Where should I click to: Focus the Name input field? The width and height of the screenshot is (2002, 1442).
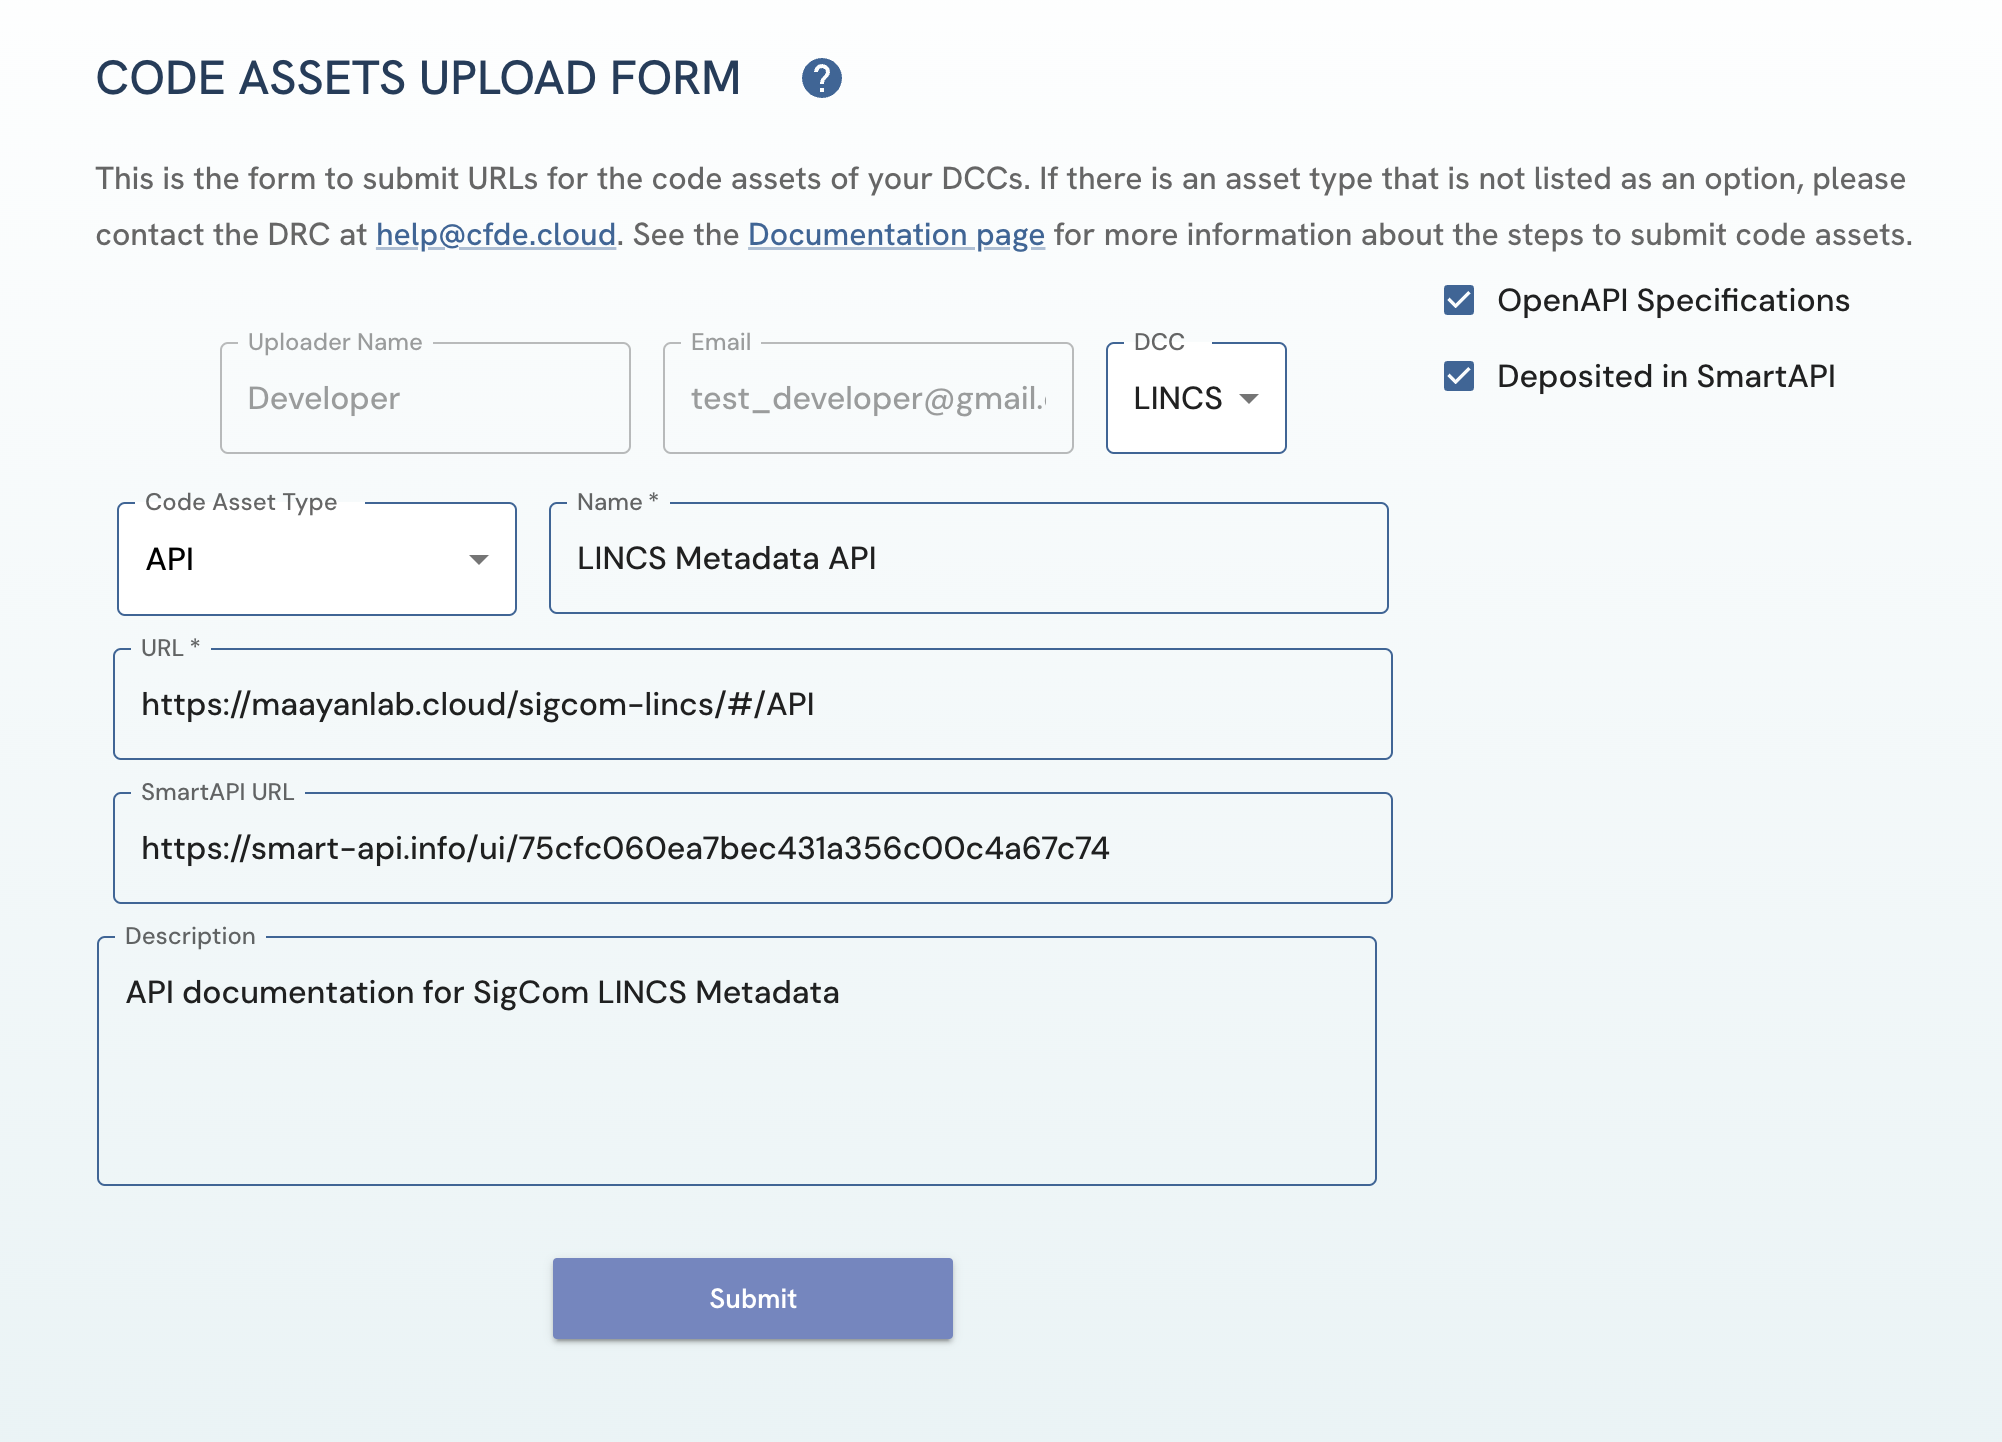(968, 558)
